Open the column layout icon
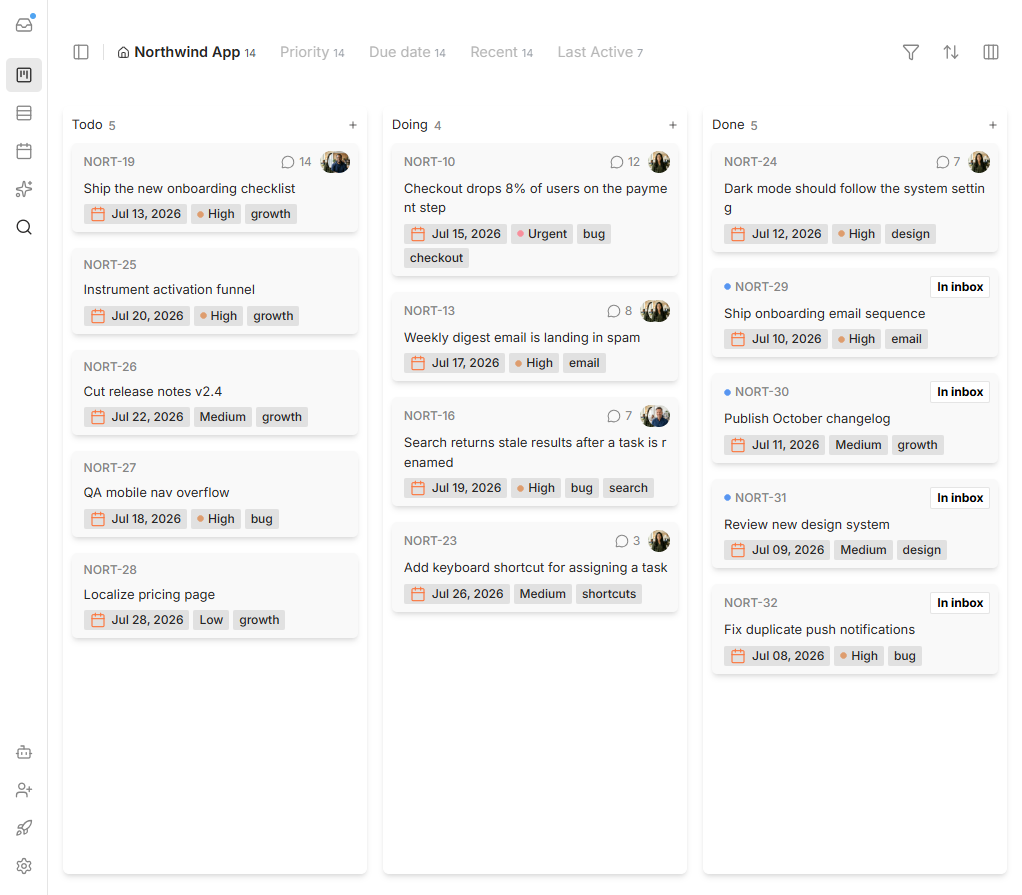Image resolution: width=1022 pixels, height=895 pixels. [x=991, y=52]
